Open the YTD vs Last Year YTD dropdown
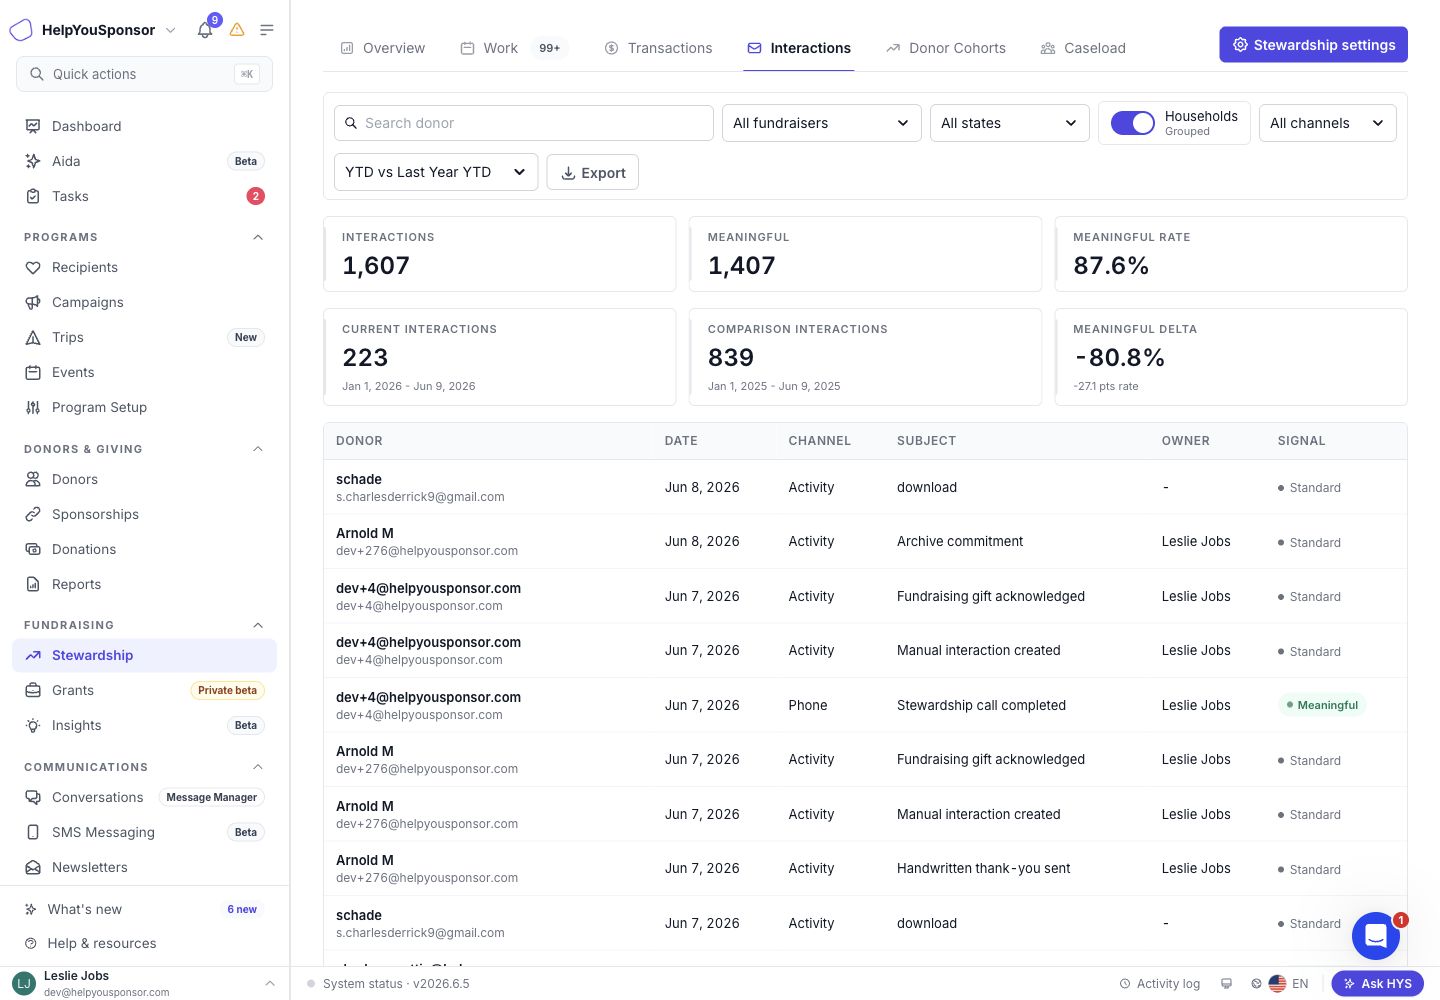Image resolution: width=1440 pixels, height=1000 pixels. 436,172
